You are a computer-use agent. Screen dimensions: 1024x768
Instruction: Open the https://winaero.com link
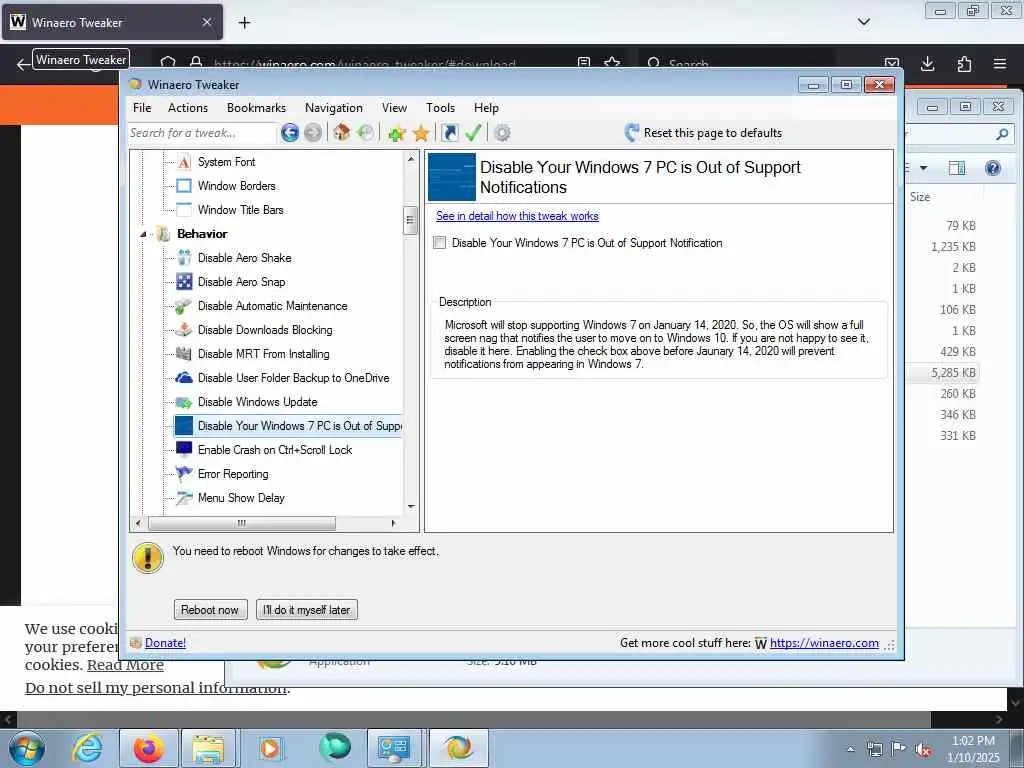pyautogui.click(x=824, y=643)
